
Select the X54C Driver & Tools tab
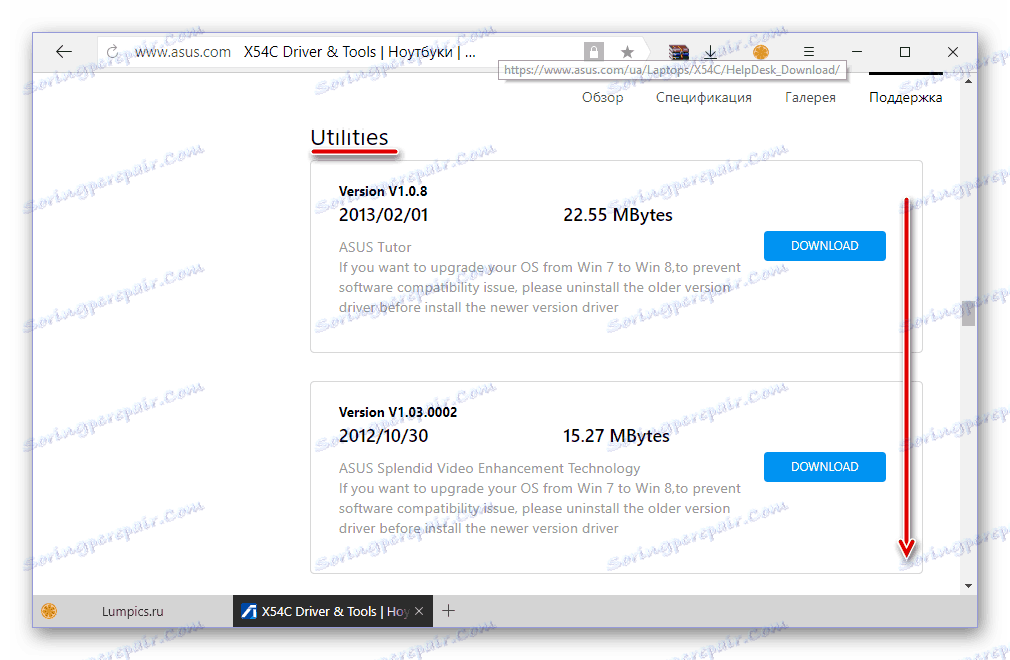click(x=333, y=611)
